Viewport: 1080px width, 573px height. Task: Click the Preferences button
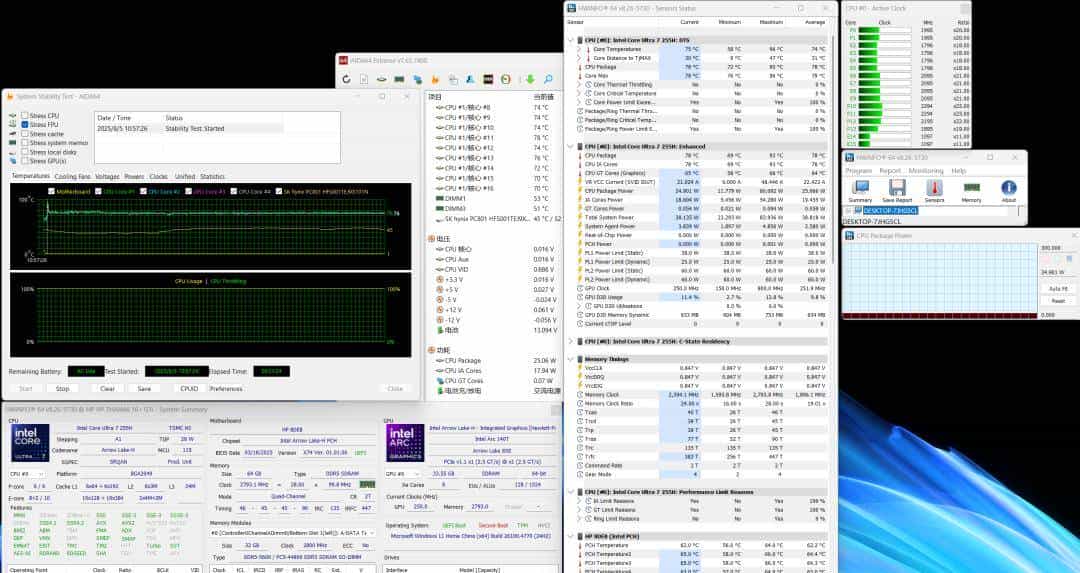click(x=226, y=389)
